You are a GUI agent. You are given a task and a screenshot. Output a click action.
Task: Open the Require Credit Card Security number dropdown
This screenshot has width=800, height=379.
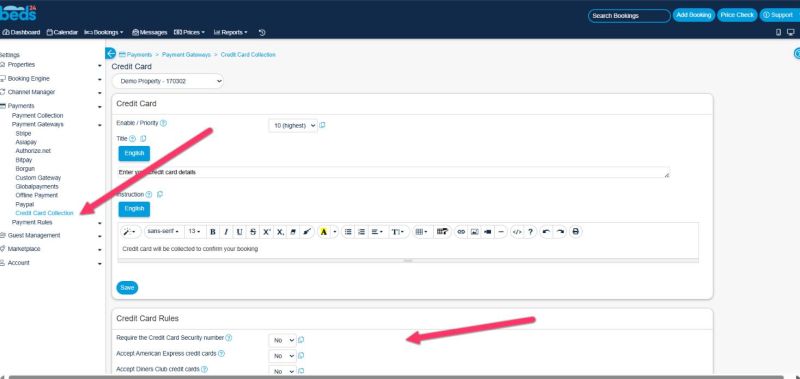coord(282,340)
